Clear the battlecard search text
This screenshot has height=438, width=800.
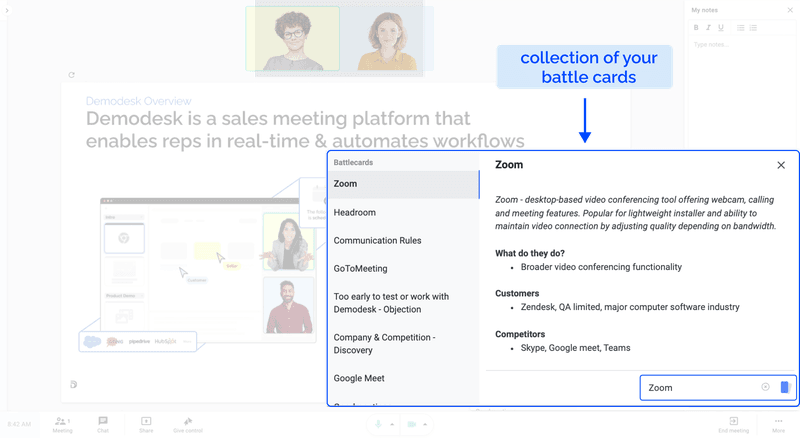[x=765, y=387]
